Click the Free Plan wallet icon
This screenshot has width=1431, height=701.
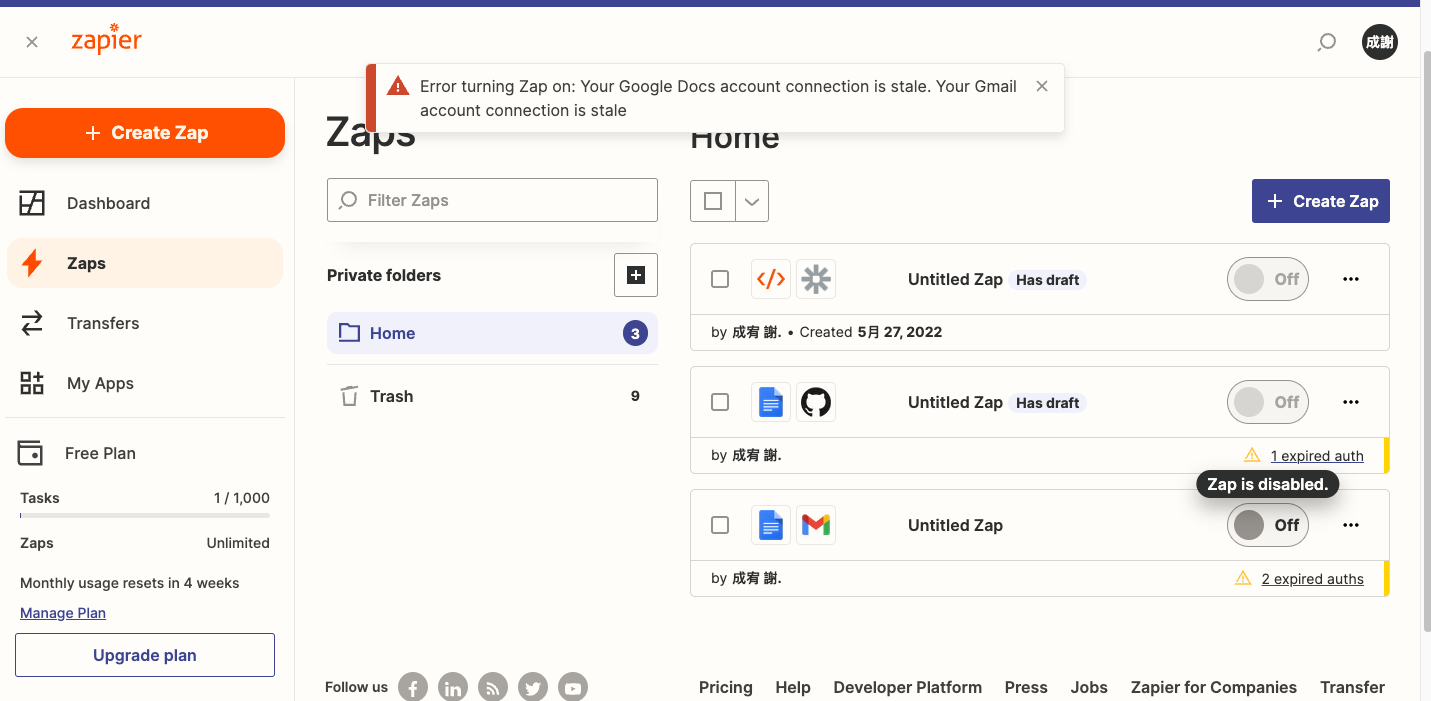click(x=30, y=453)
